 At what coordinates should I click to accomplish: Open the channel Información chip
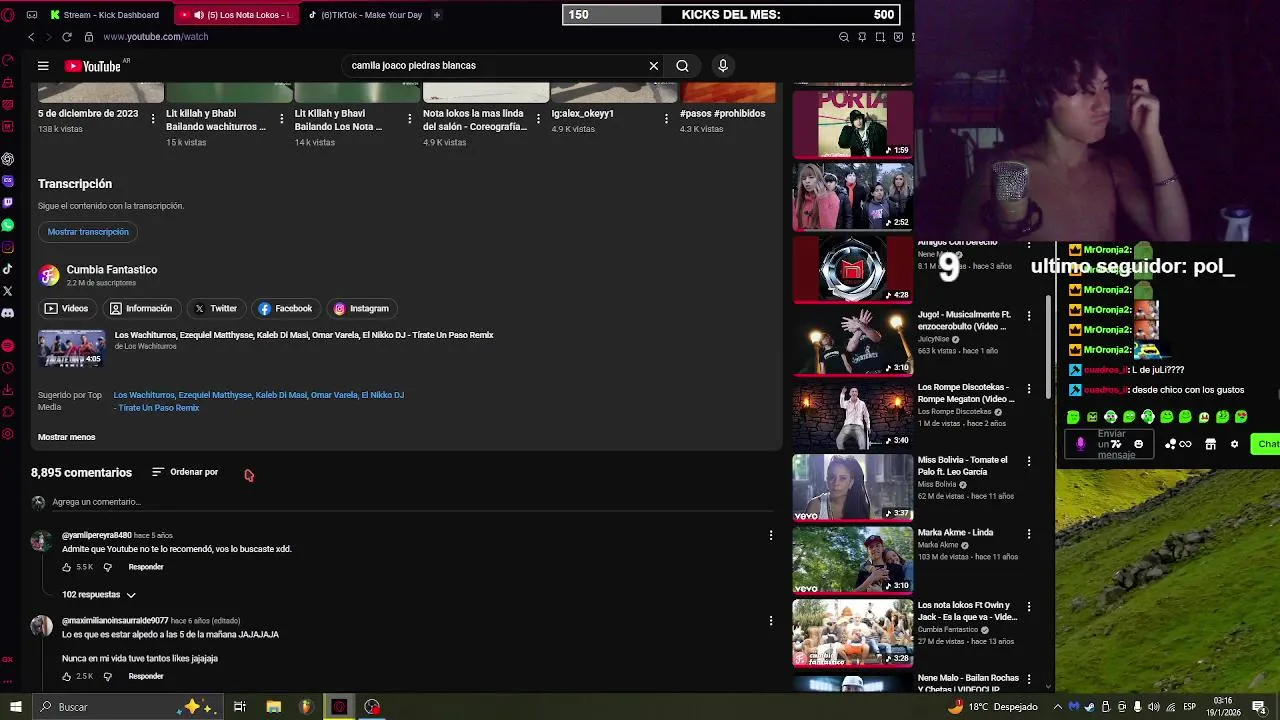(x=142, y=309)
